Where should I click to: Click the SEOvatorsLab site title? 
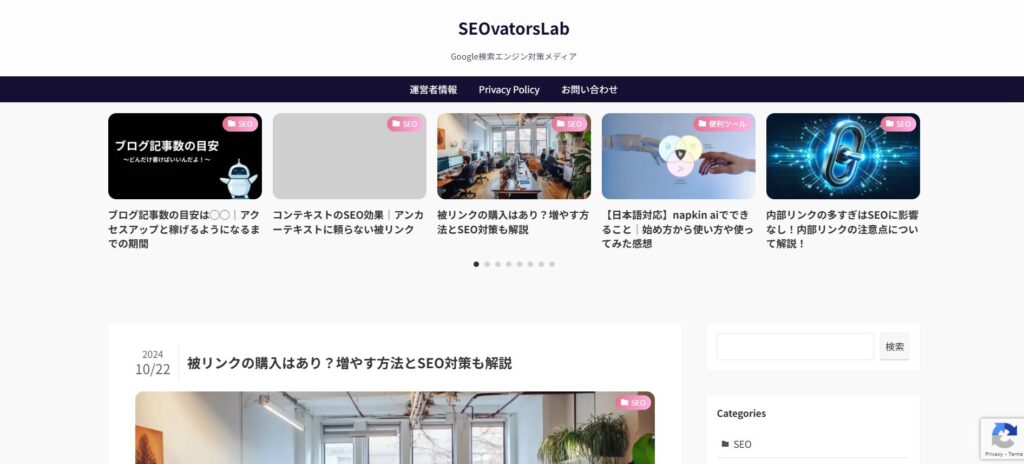(x=513, y=29)
